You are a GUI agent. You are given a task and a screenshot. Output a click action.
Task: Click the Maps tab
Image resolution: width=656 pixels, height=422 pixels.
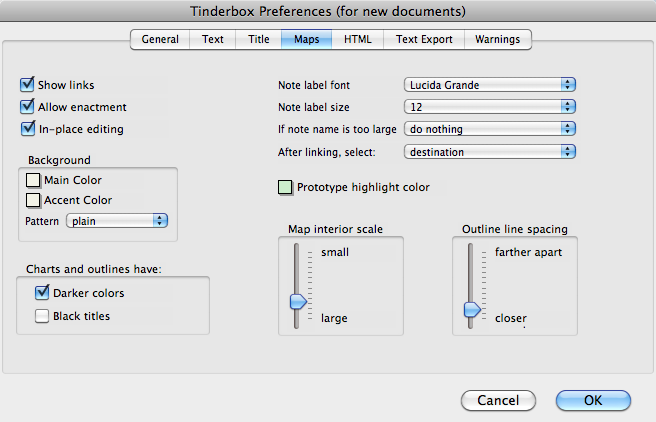point(307,39)
